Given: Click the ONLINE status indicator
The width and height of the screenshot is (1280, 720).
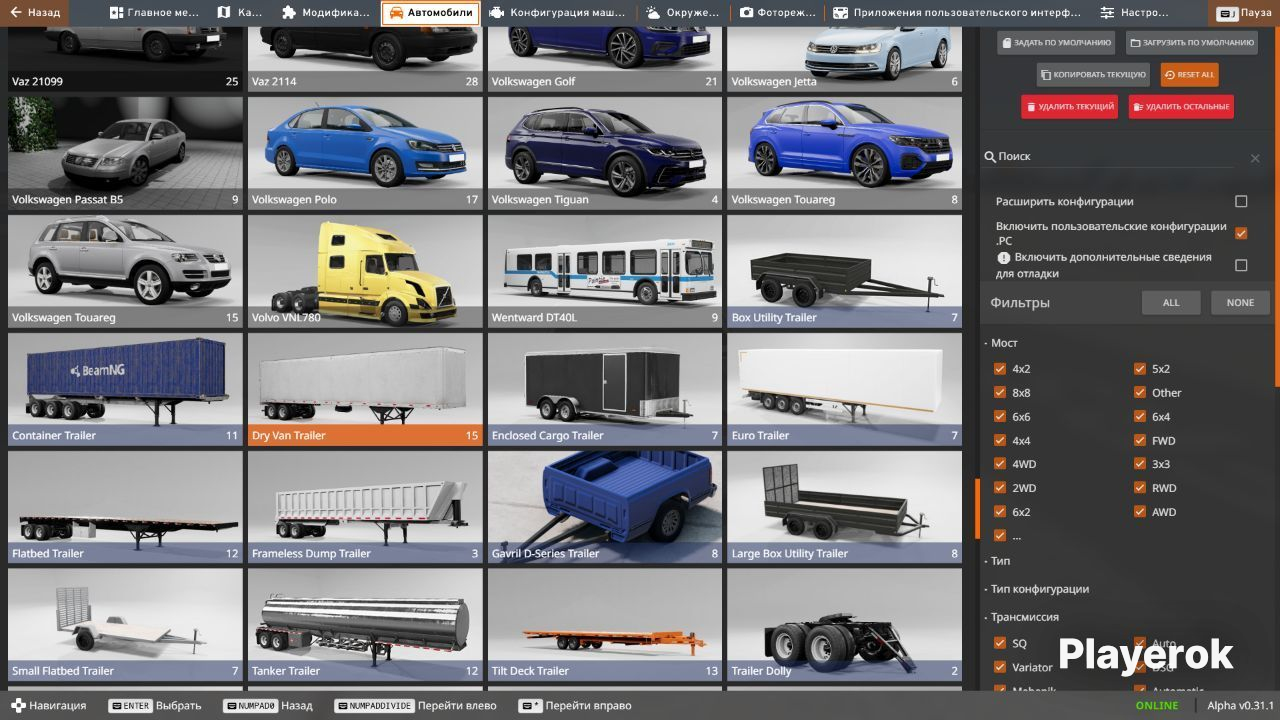Looking at the screenshot, I should (1156, 706).
